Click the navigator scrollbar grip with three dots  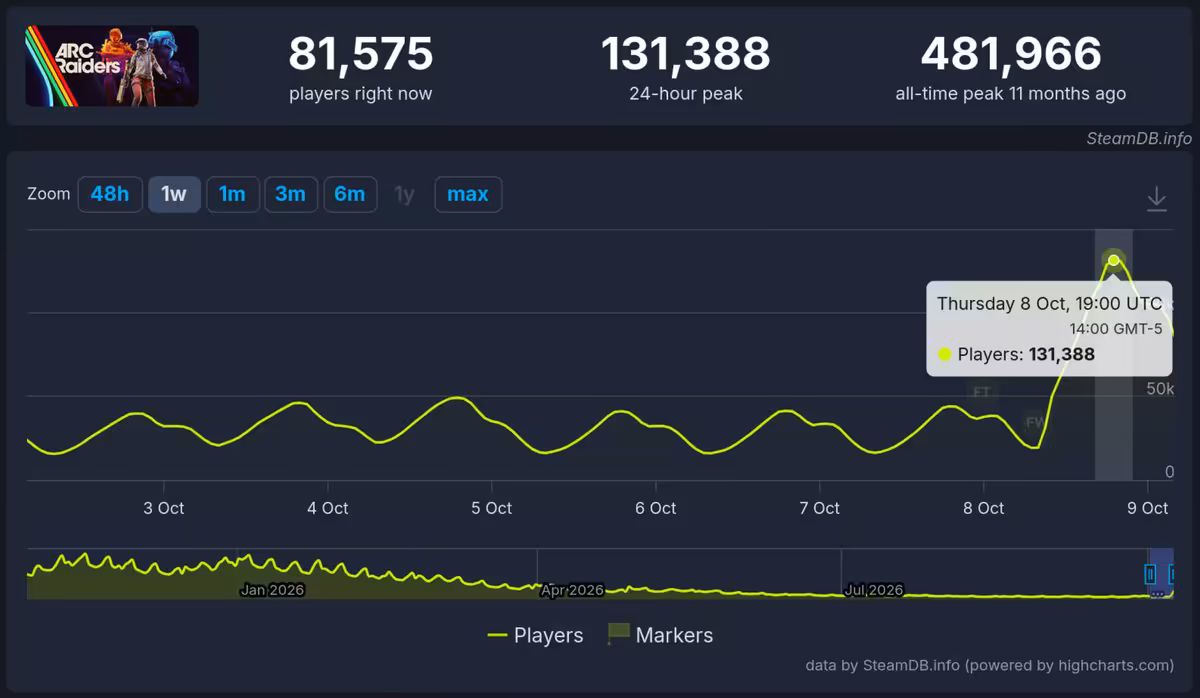[1158, 594]
